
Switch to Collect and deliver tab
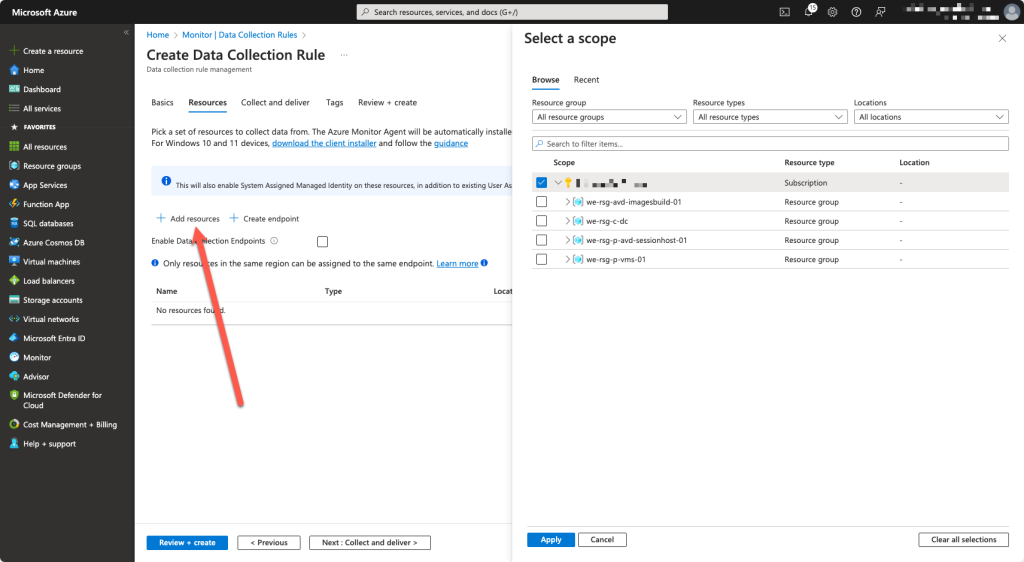[x=275, y=102]
